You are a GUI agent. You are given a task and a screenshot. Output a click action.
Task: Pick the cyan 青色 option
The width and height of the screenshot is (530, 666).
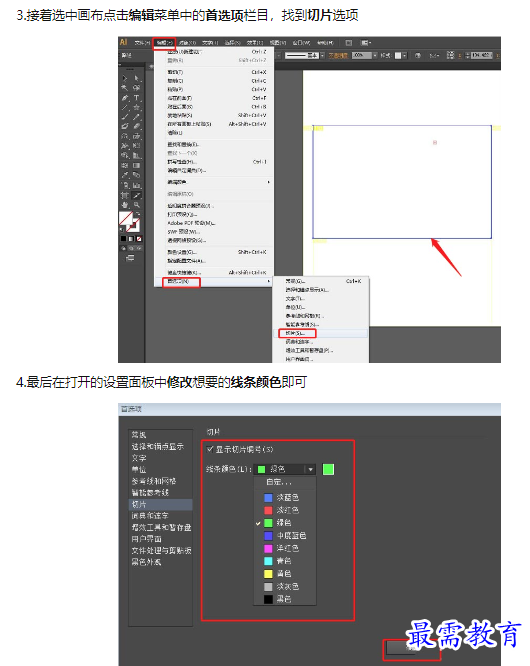click(285, 561)
